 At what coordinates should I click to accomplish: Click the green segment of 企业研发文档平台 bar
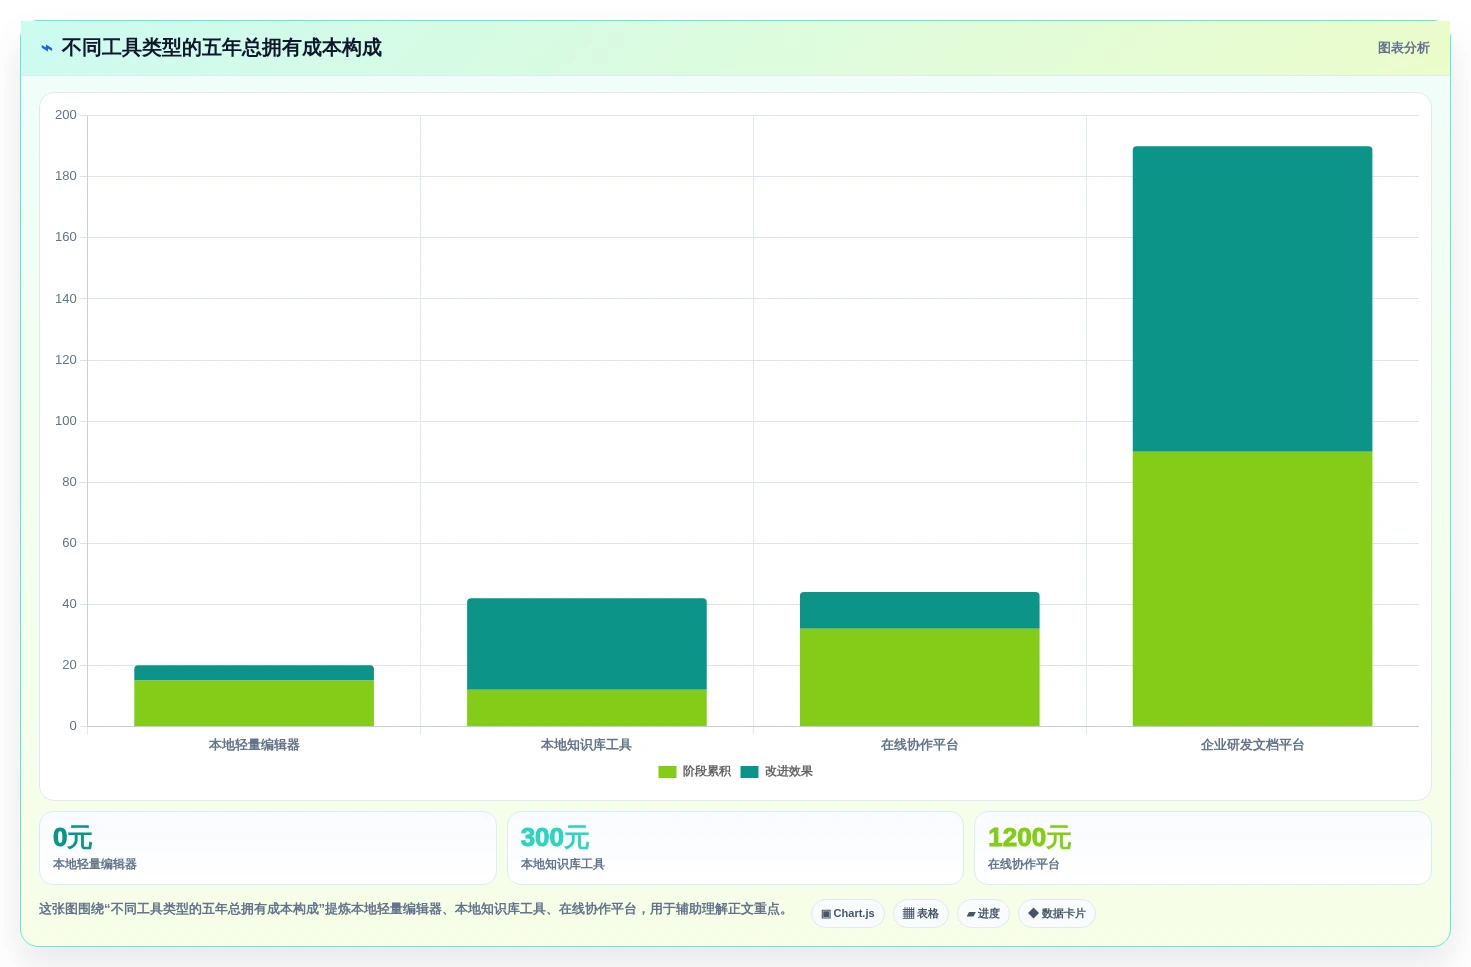pyautogui.click(x=1252, y=589)
